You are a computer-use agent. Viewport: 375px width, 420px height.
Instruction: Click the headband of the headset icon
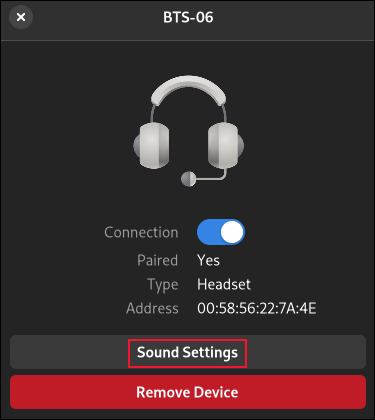pyautogui.click(x=189, y=90)
